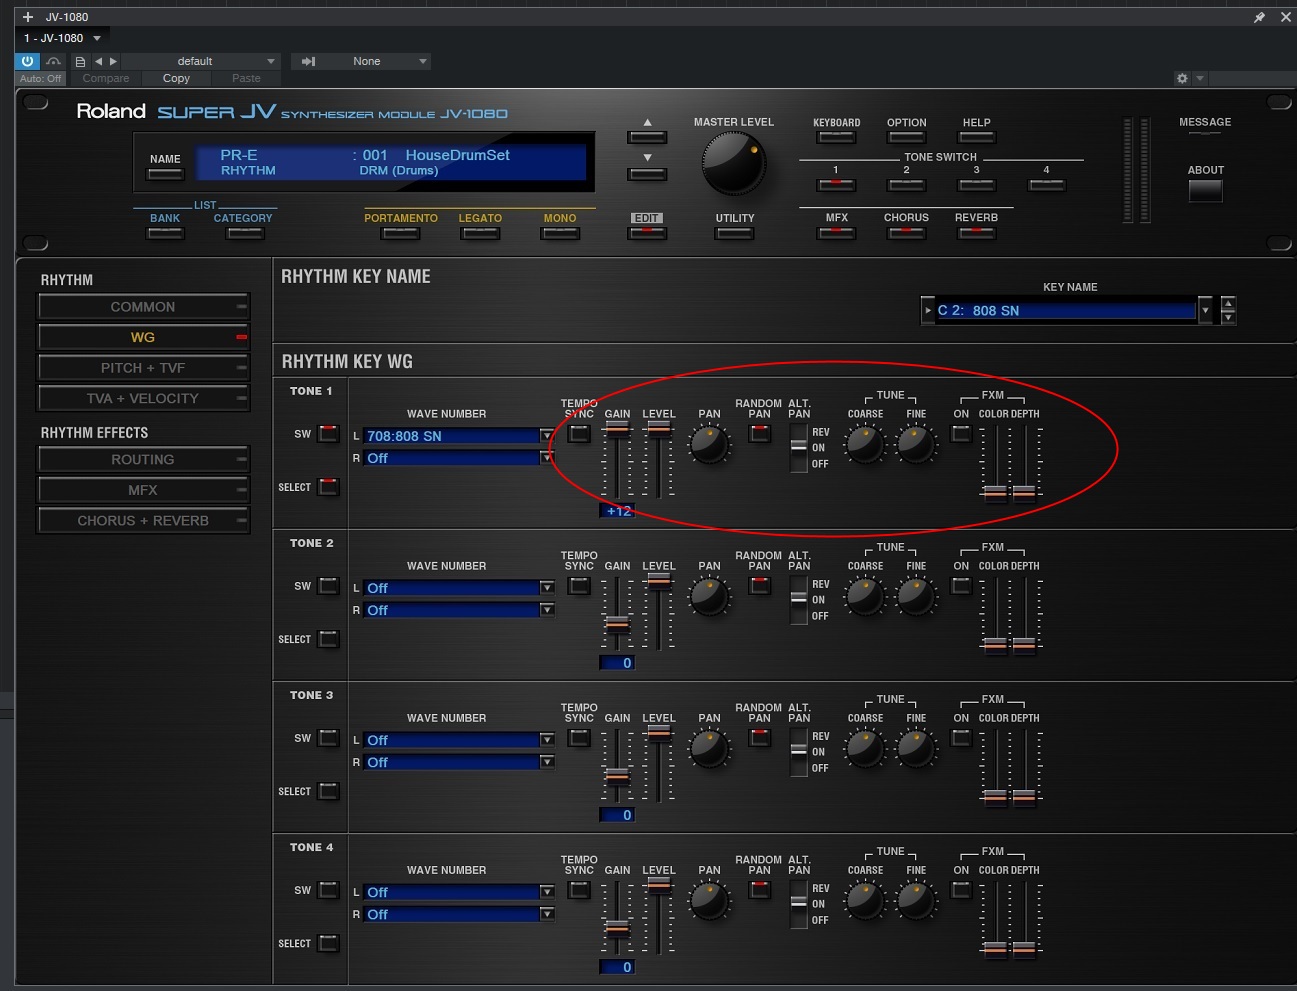The width and height of the screenshot is (1297, 991).
Task: Open the TVA + VELOCITY page
Action: coord(143,398)
